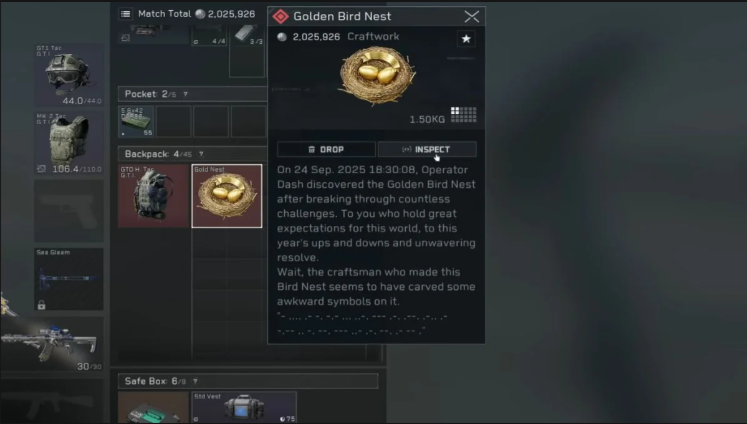
Task: Click the lock icon on Sea Gleam slot
Action: click(x=41, y=305)
